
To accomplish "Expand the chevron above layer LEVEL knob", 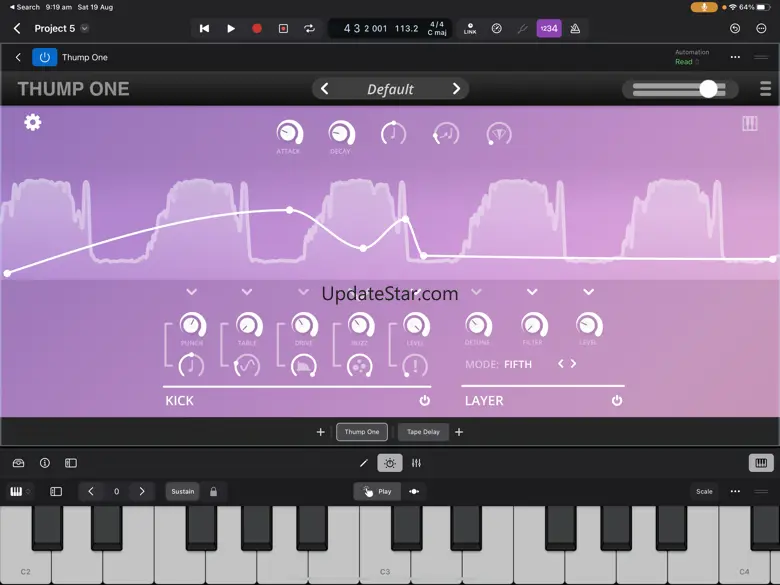I will [x=588, y=292].
